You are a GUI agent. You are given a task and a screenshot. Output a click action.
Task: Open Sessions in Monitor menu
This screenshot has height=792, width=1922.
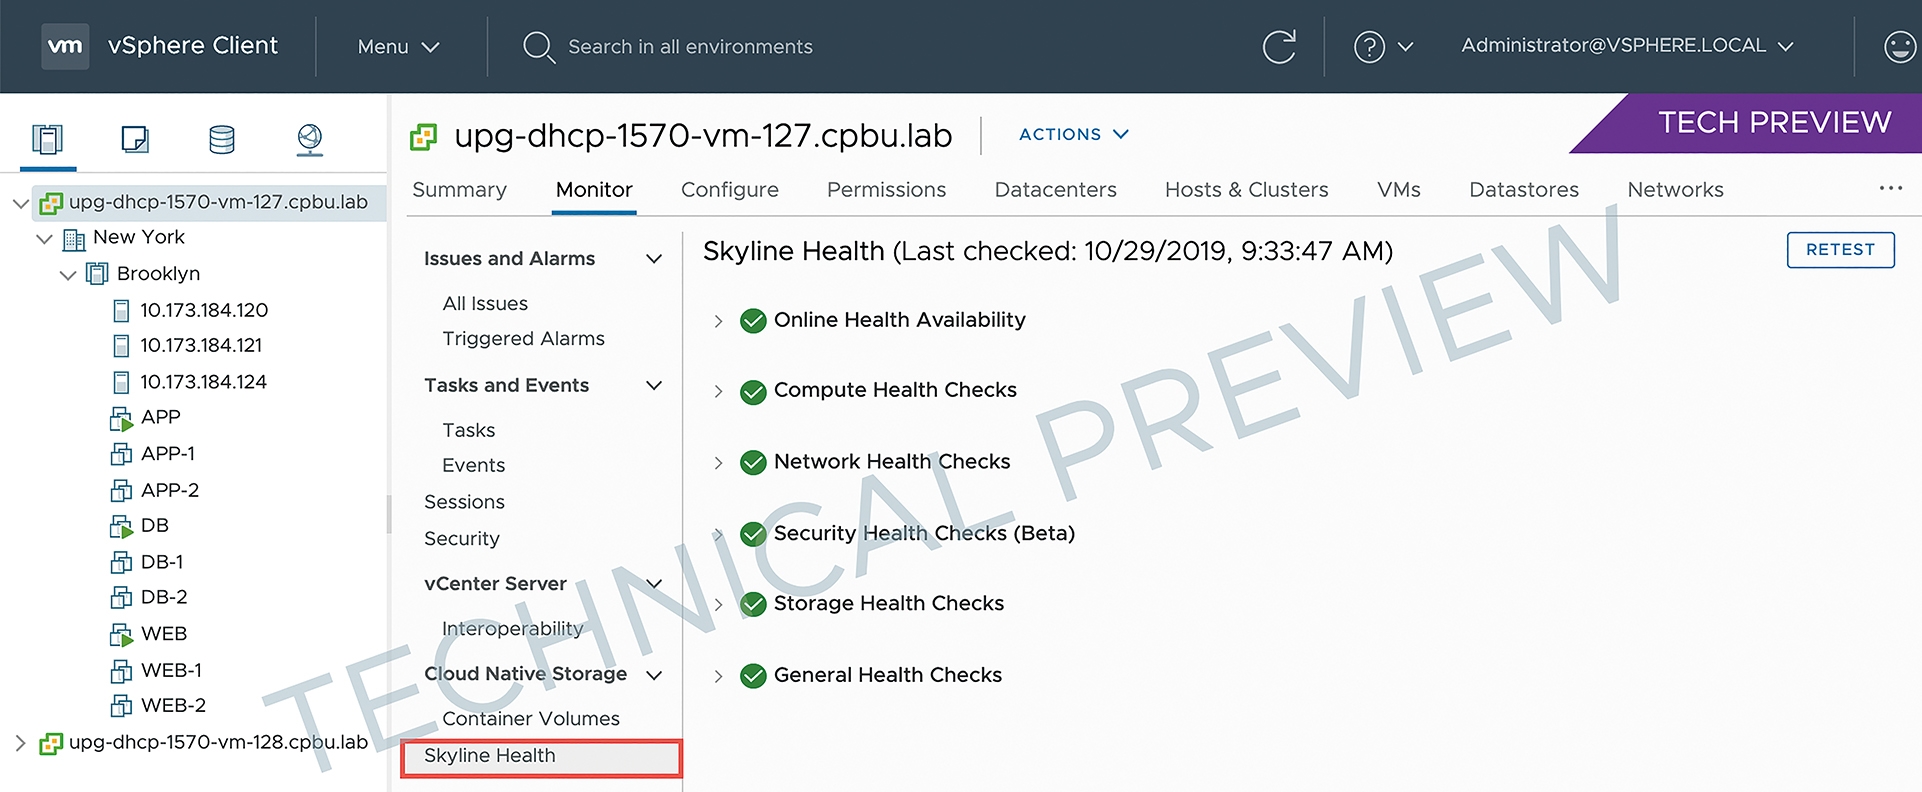464,502
